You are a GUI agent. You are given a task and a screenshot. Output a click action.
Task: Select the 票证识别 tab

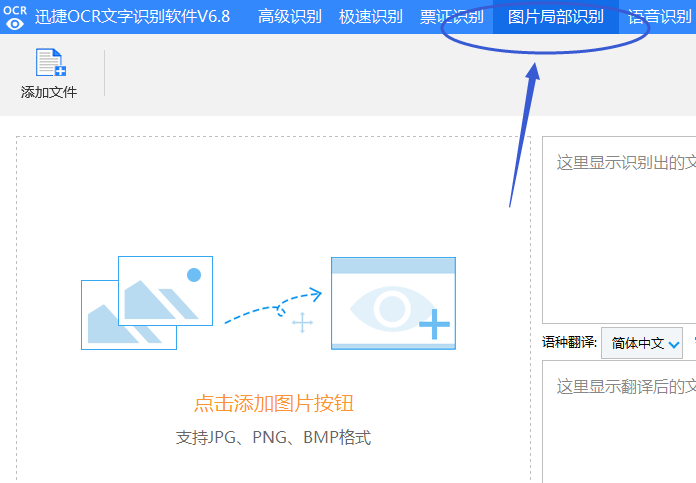point(451,17)
